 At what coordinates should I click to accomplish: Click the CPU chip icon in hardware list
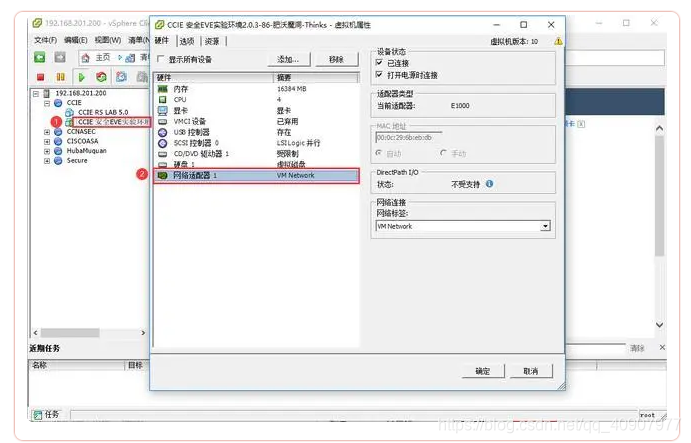pos(163,100)
